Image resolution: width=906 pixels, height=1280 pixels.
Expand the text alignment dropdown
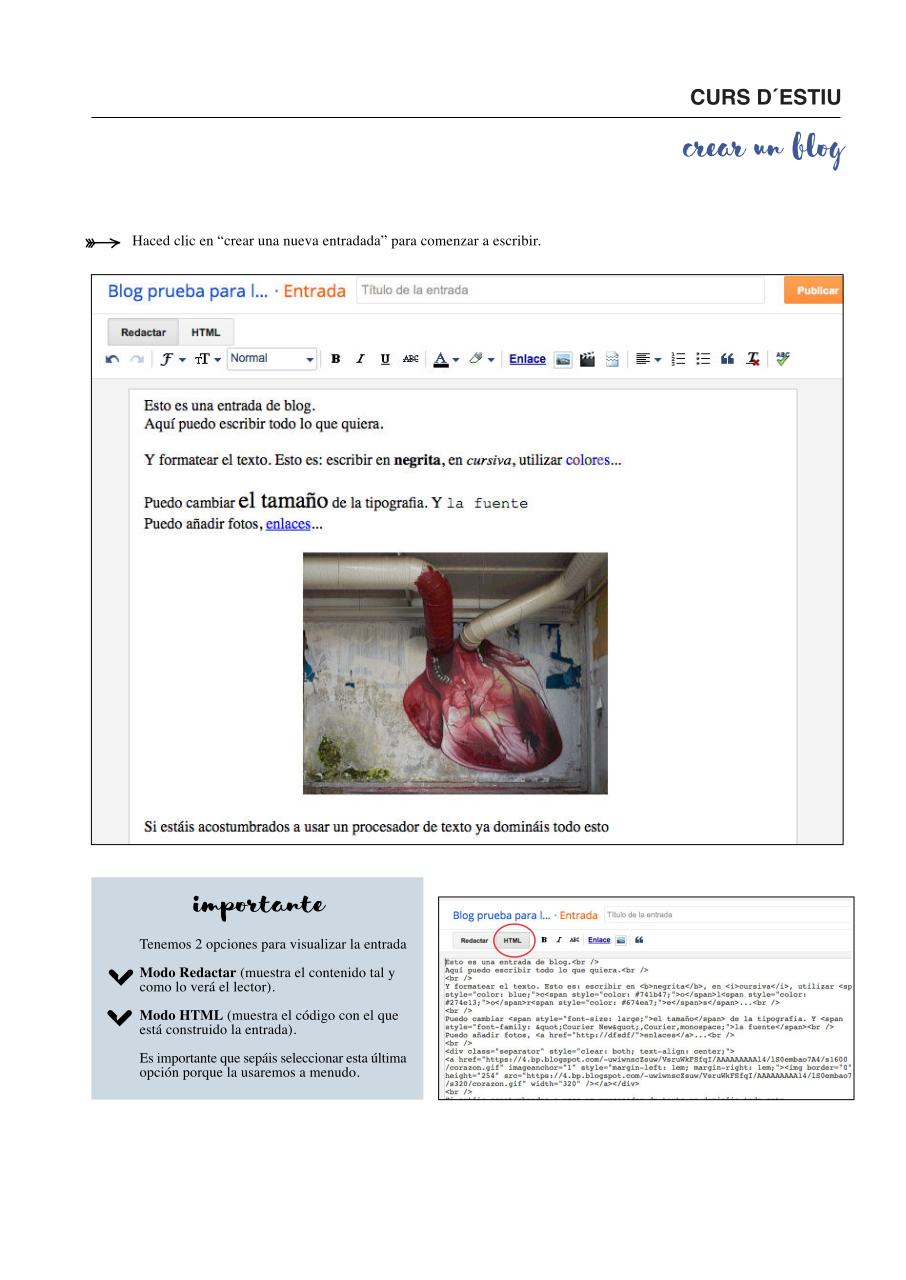coord(649,359)
